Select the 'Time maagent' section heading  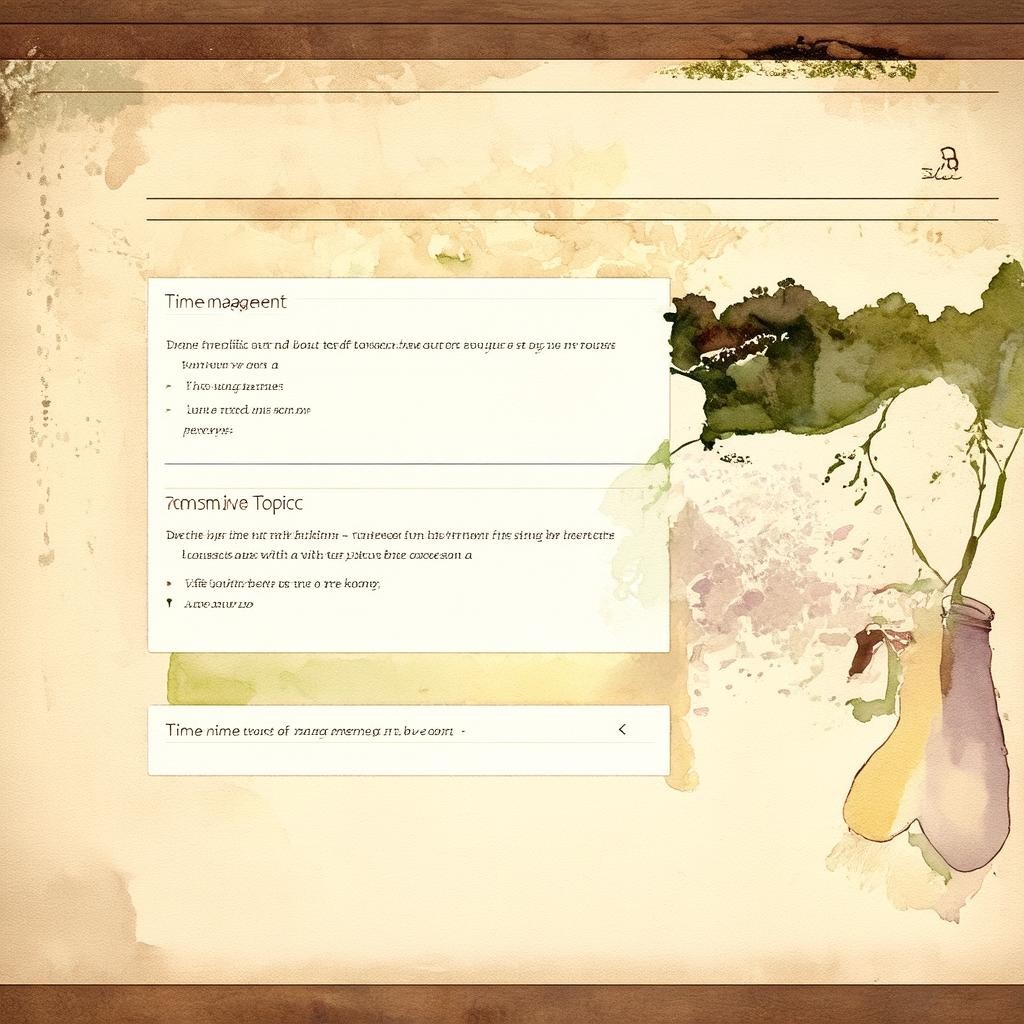(225, 301)
